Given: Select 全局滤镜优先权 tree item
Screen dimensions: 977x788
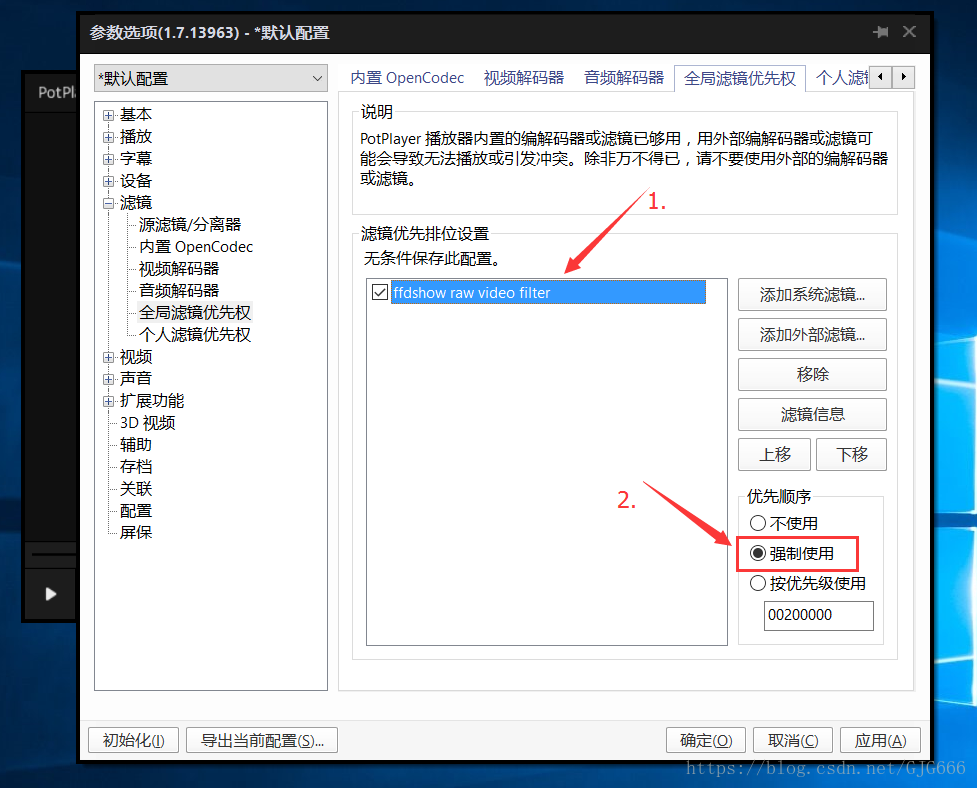Looking at the screenshot, I should 194,313.
